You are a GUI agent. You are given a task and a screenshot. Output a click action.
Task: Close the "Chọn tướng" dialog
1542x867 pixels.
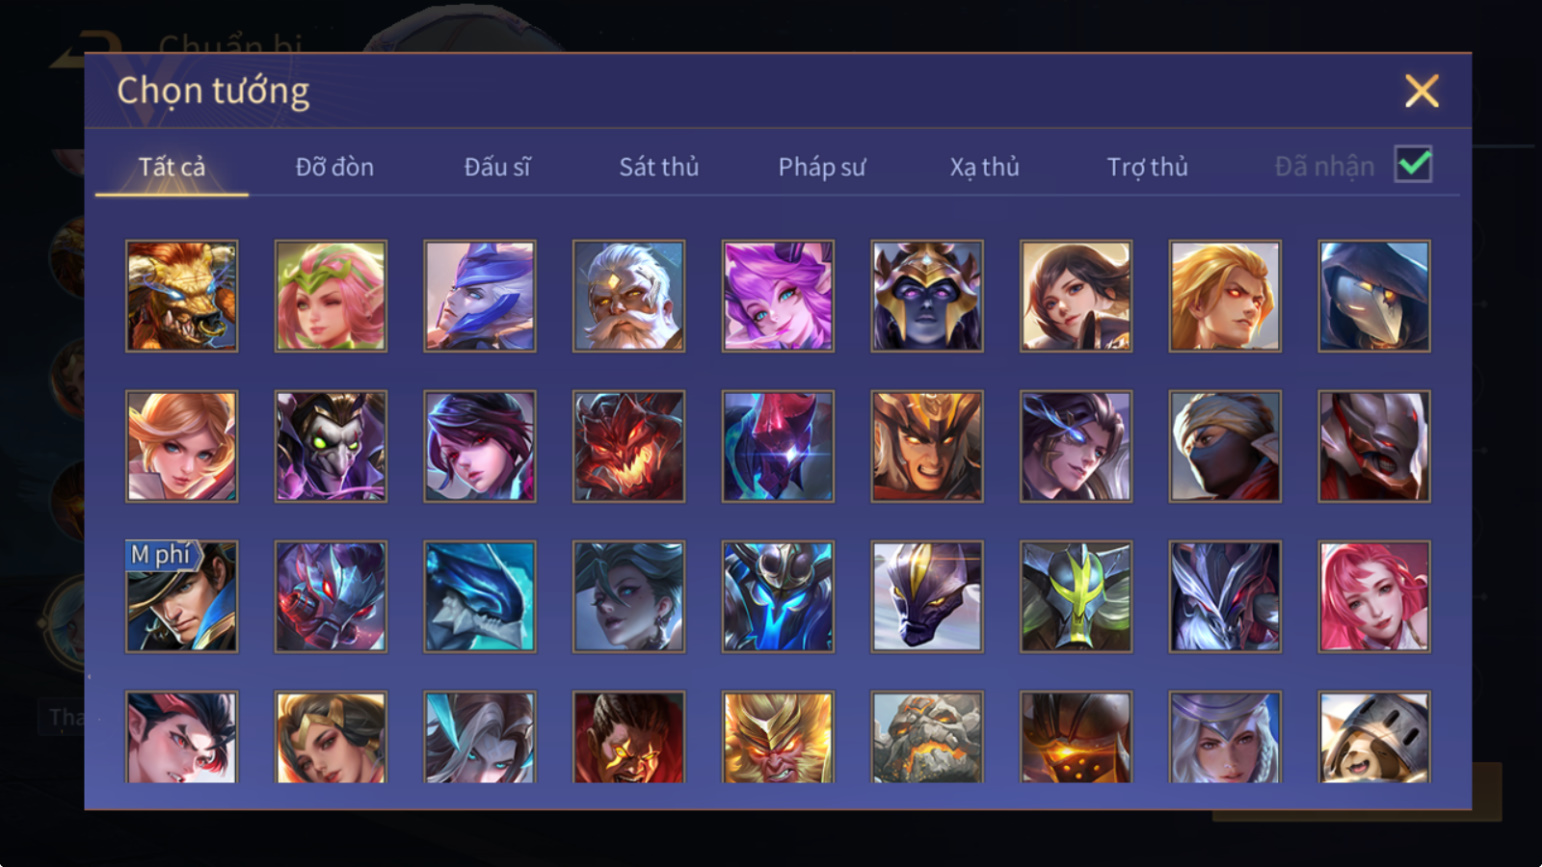(x=1421, y=91)
